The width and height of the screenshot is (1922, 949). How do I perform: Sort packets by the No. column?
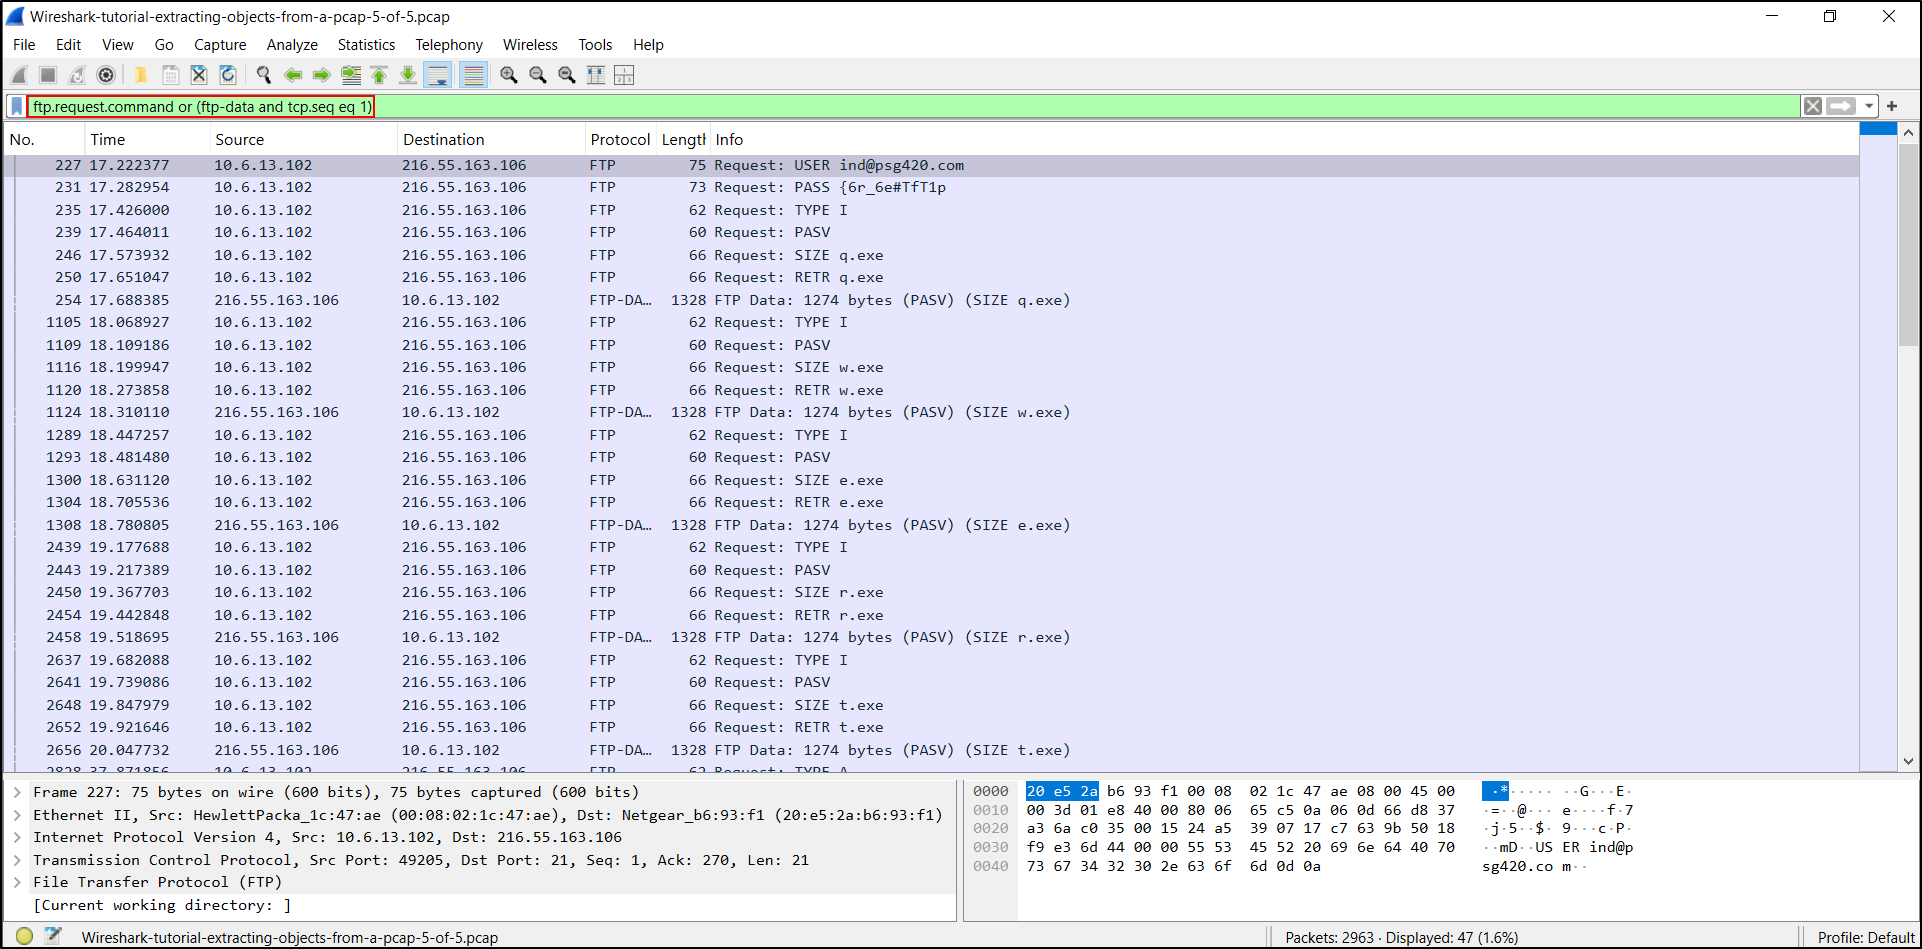45,140
